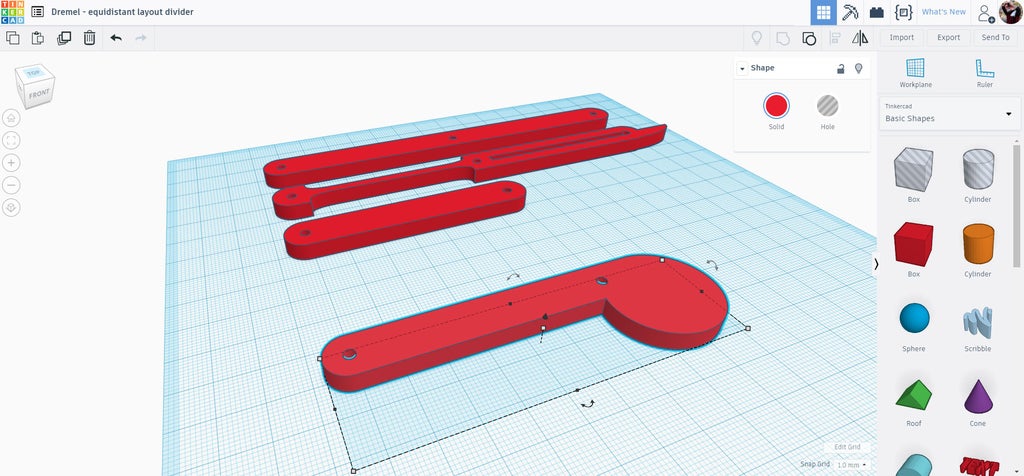1024x476 pixels.
Task: Click the Show all lightbulb icon
Action: pyautogui.click(x=757, y=38)
